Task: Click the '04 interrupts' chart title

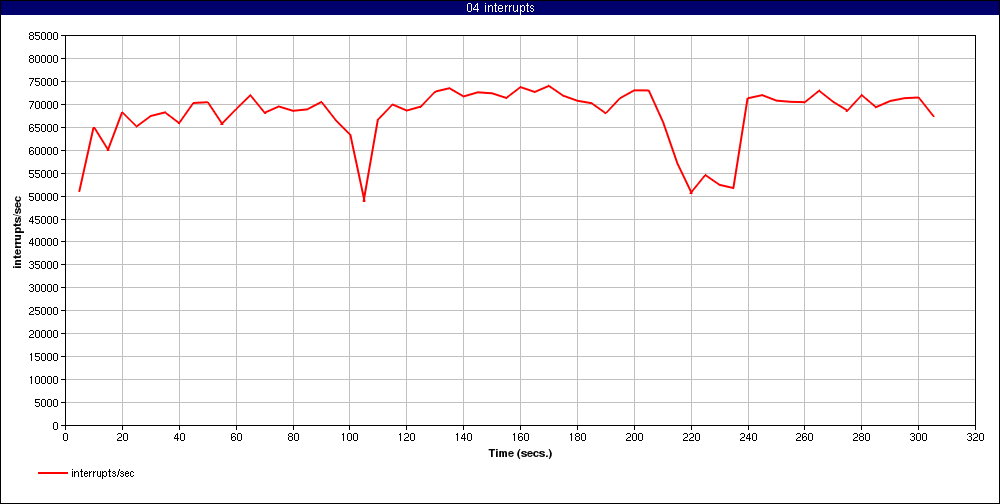Action: tap(500, 8)
